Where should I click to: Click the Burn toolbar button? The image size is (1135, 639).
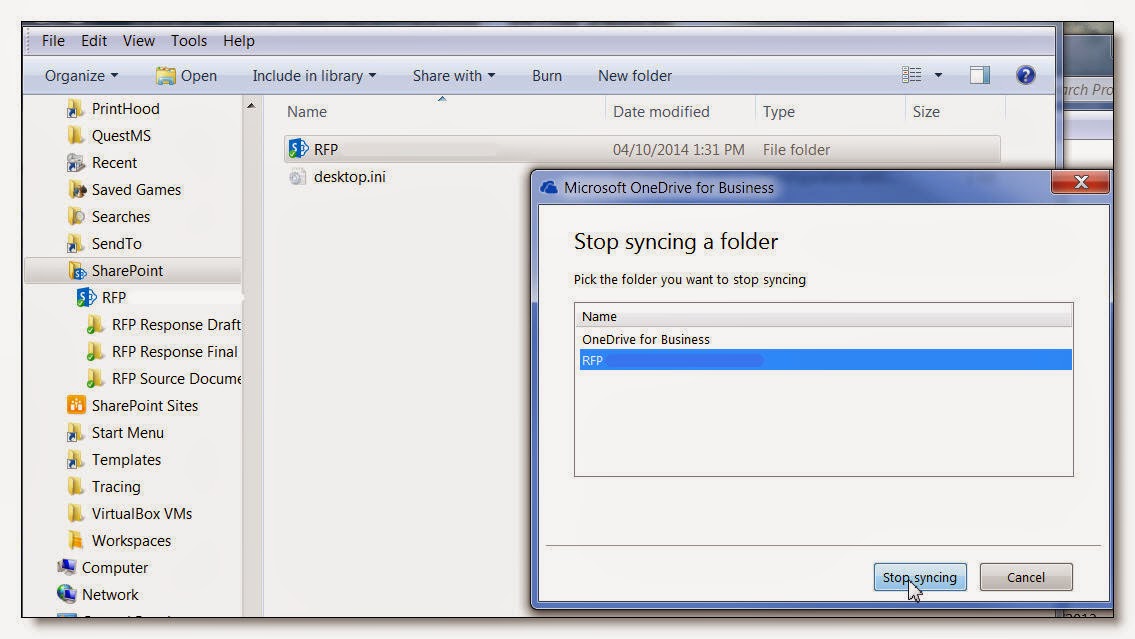tap(547, 76)
